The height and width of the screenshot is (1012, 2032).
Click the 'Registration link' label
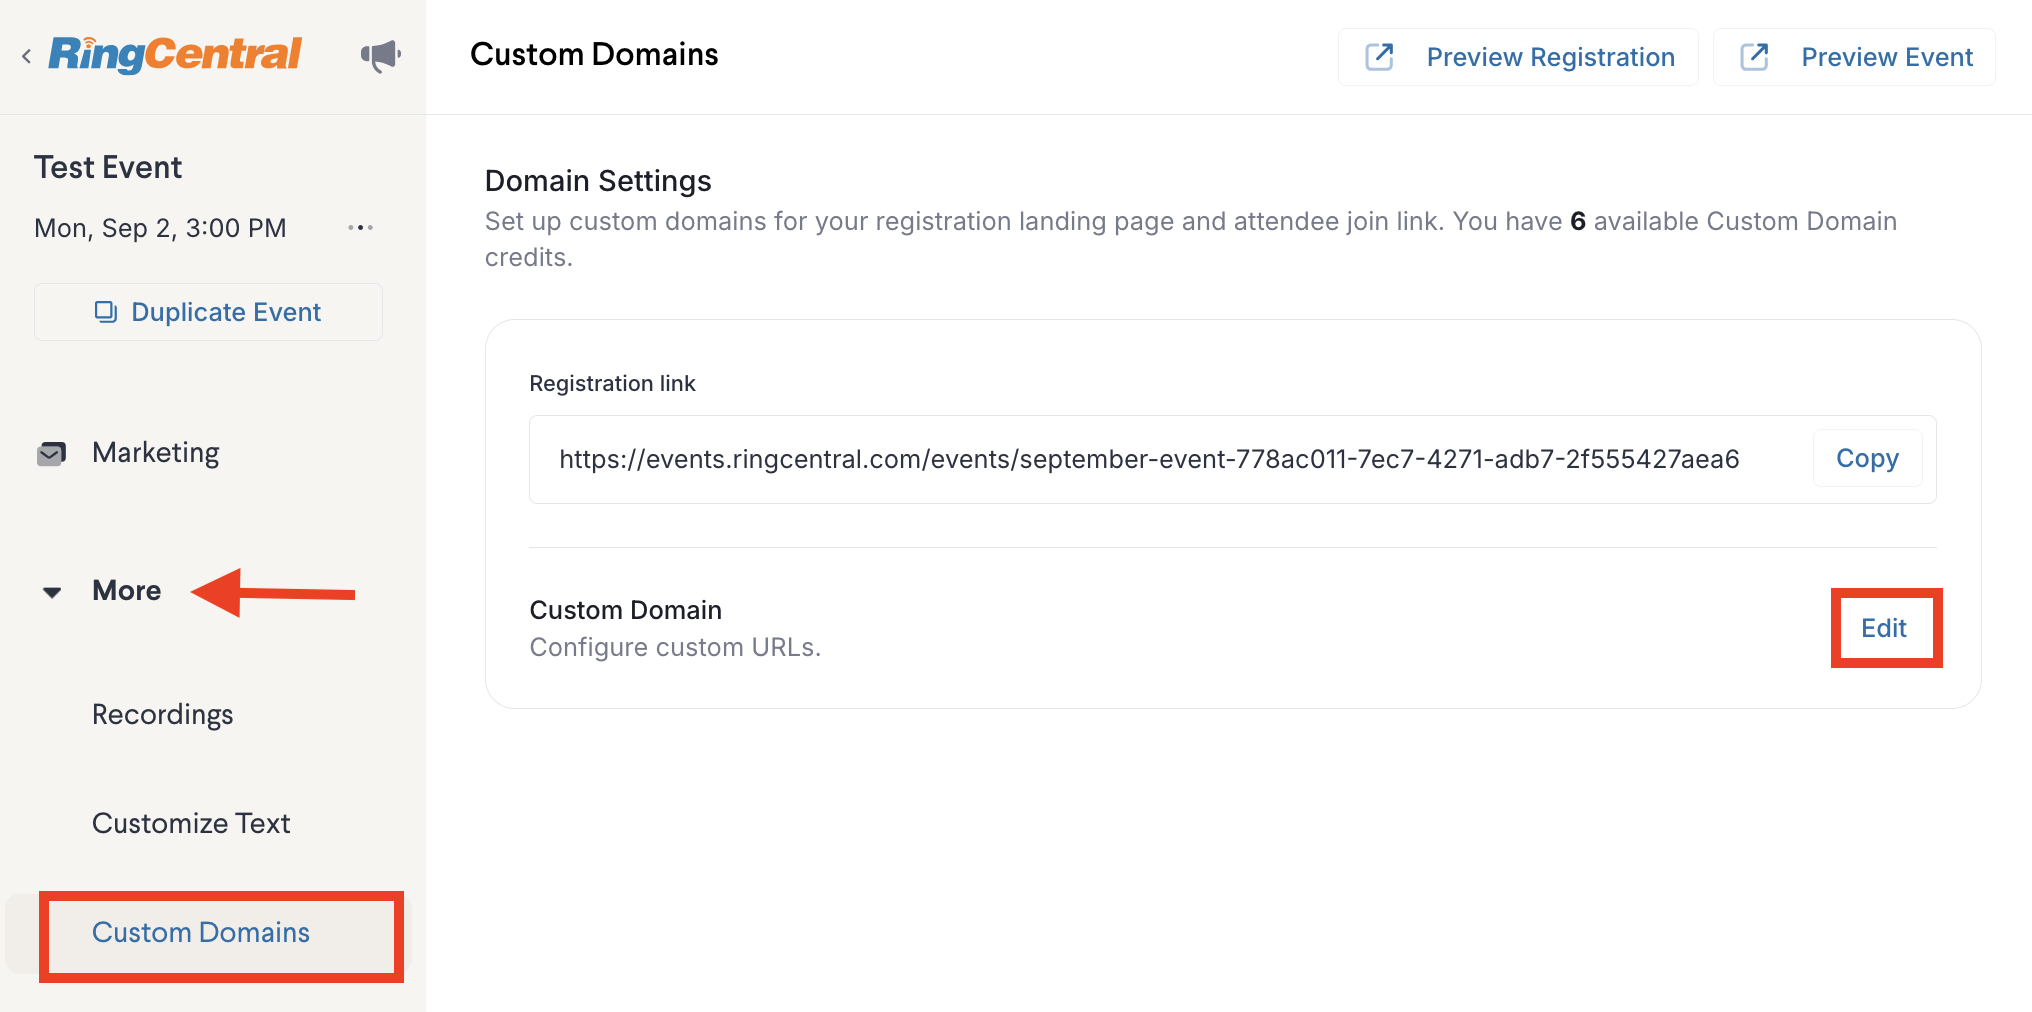(x=612, y=383)
